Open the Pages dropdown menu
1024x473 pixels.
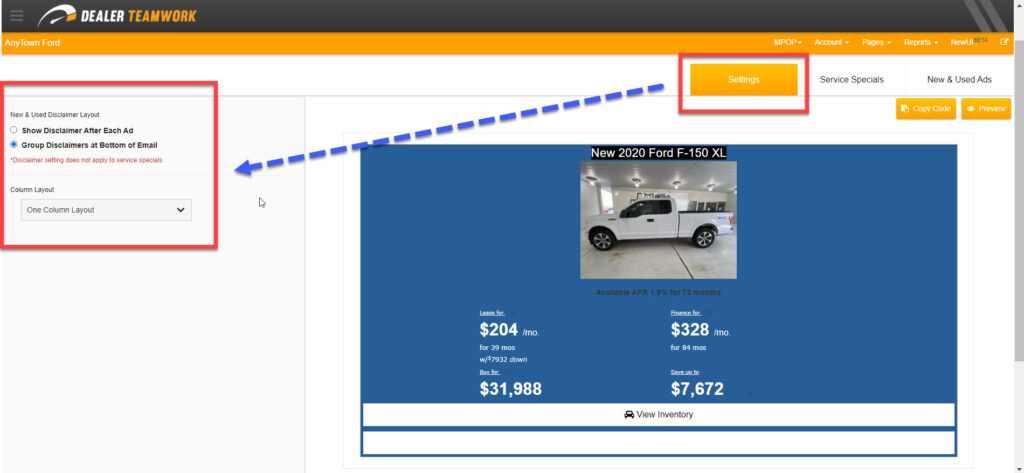click(878, 43)
